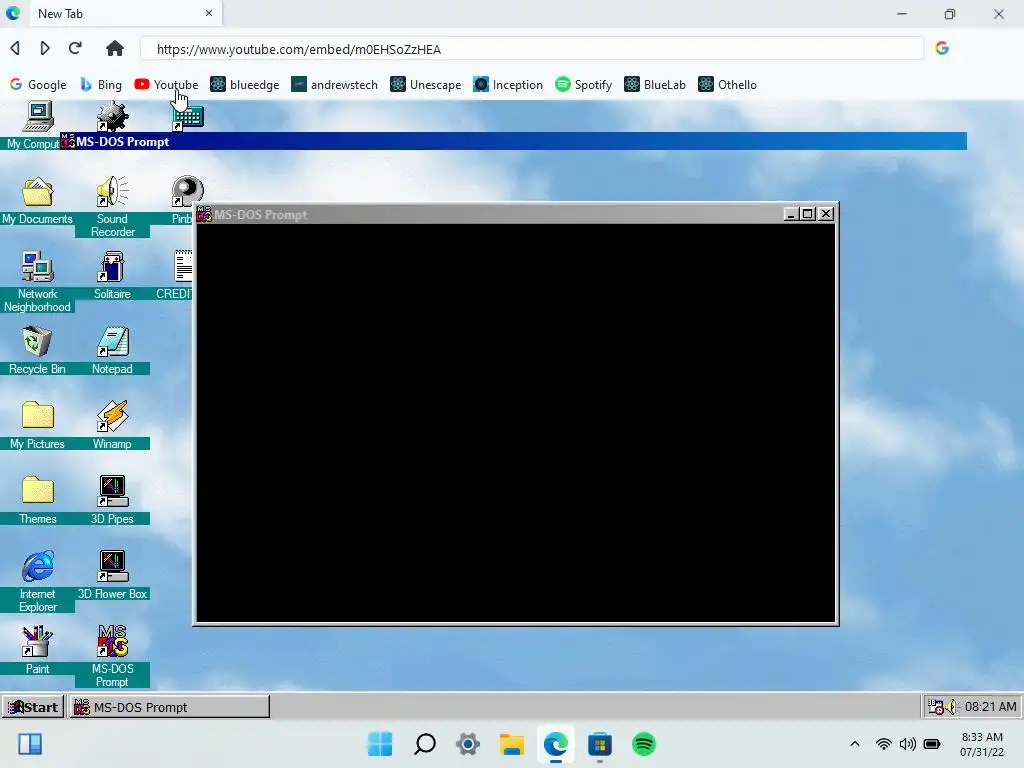The height and width of the screenshot is (768, 1024).
Task: Select the 3D Flower Box desktop icon
Action: point(112,576)
